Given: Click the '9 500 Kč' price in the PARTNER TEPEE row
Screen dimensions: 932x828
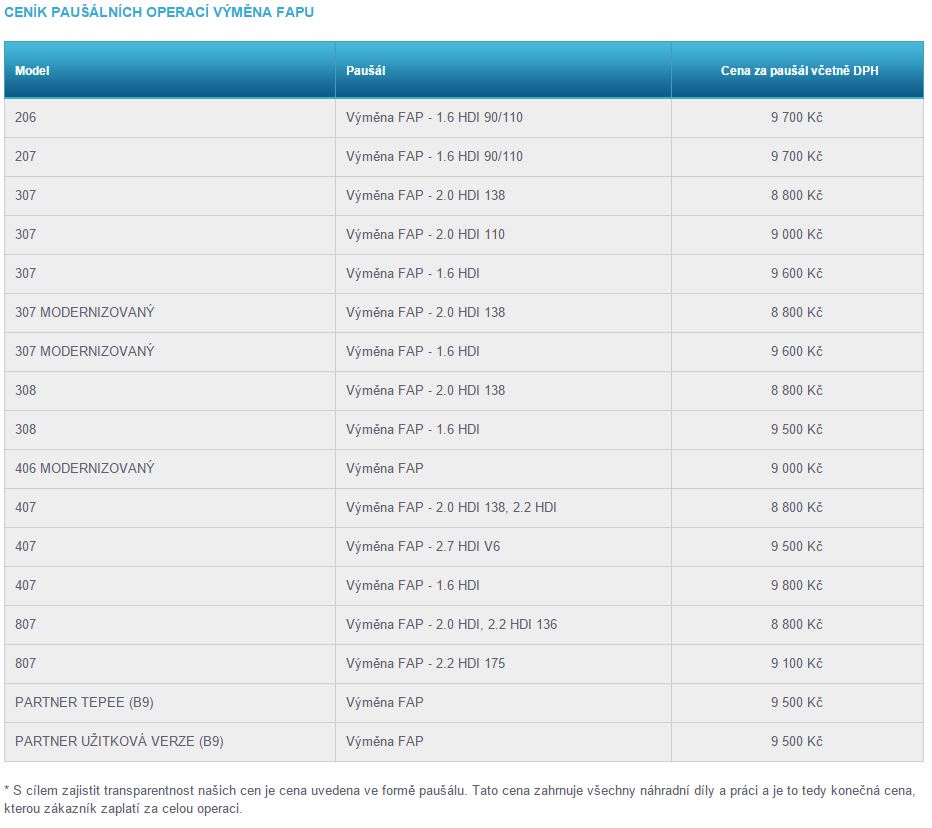Looking at the screenshot, I should point(796,703).
